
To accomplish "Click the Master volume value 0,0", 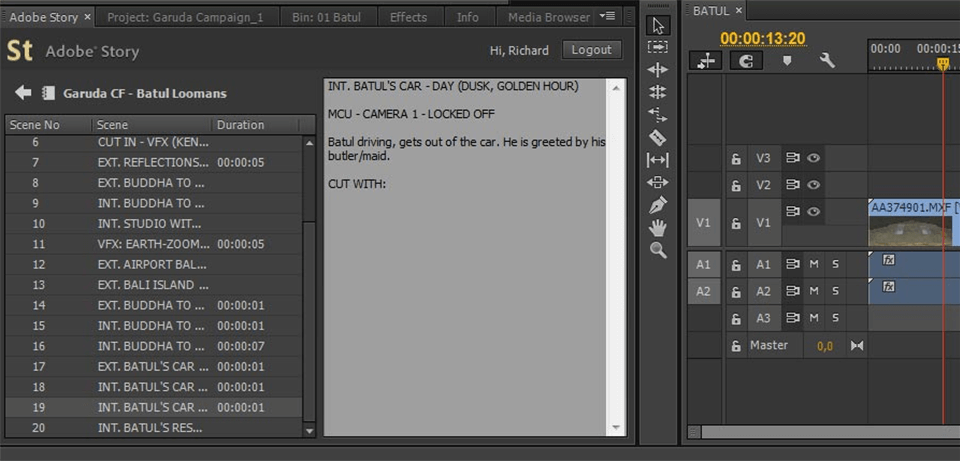I will pyautogui.click(x=825, y=347).
